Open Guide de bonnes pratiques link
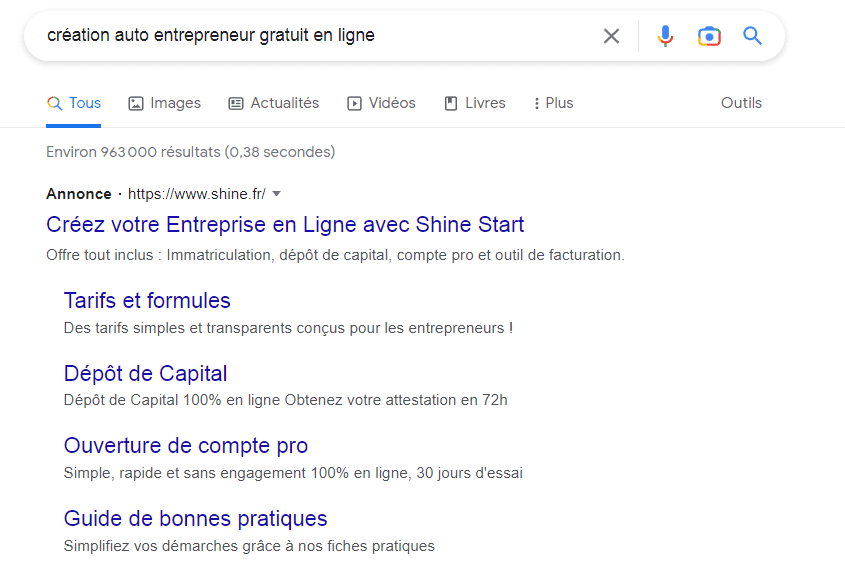The image size is (845, 573). (196, 519)
